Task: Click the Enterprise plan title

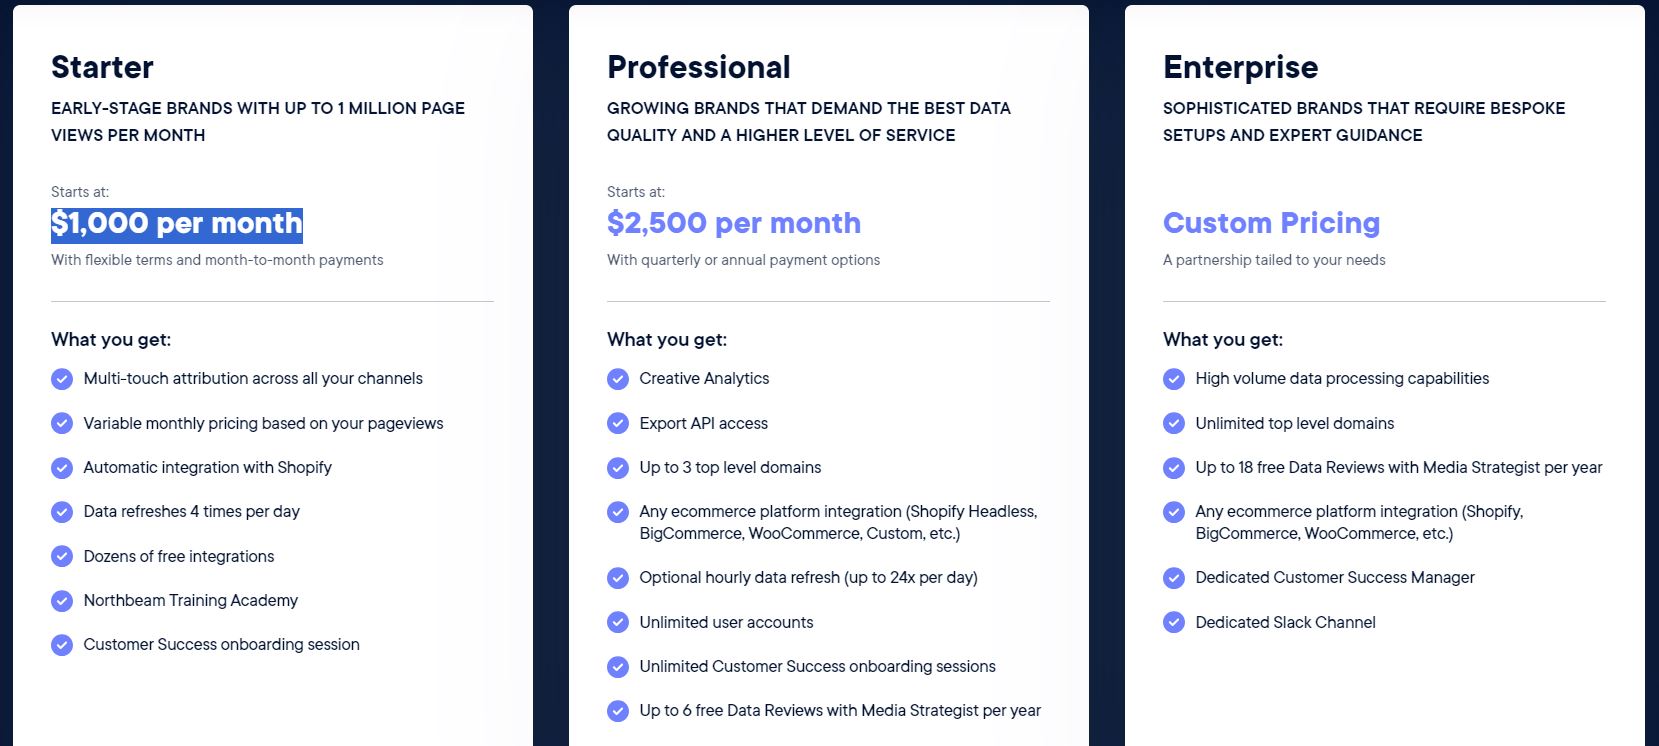Action: tap(1240, 67)
